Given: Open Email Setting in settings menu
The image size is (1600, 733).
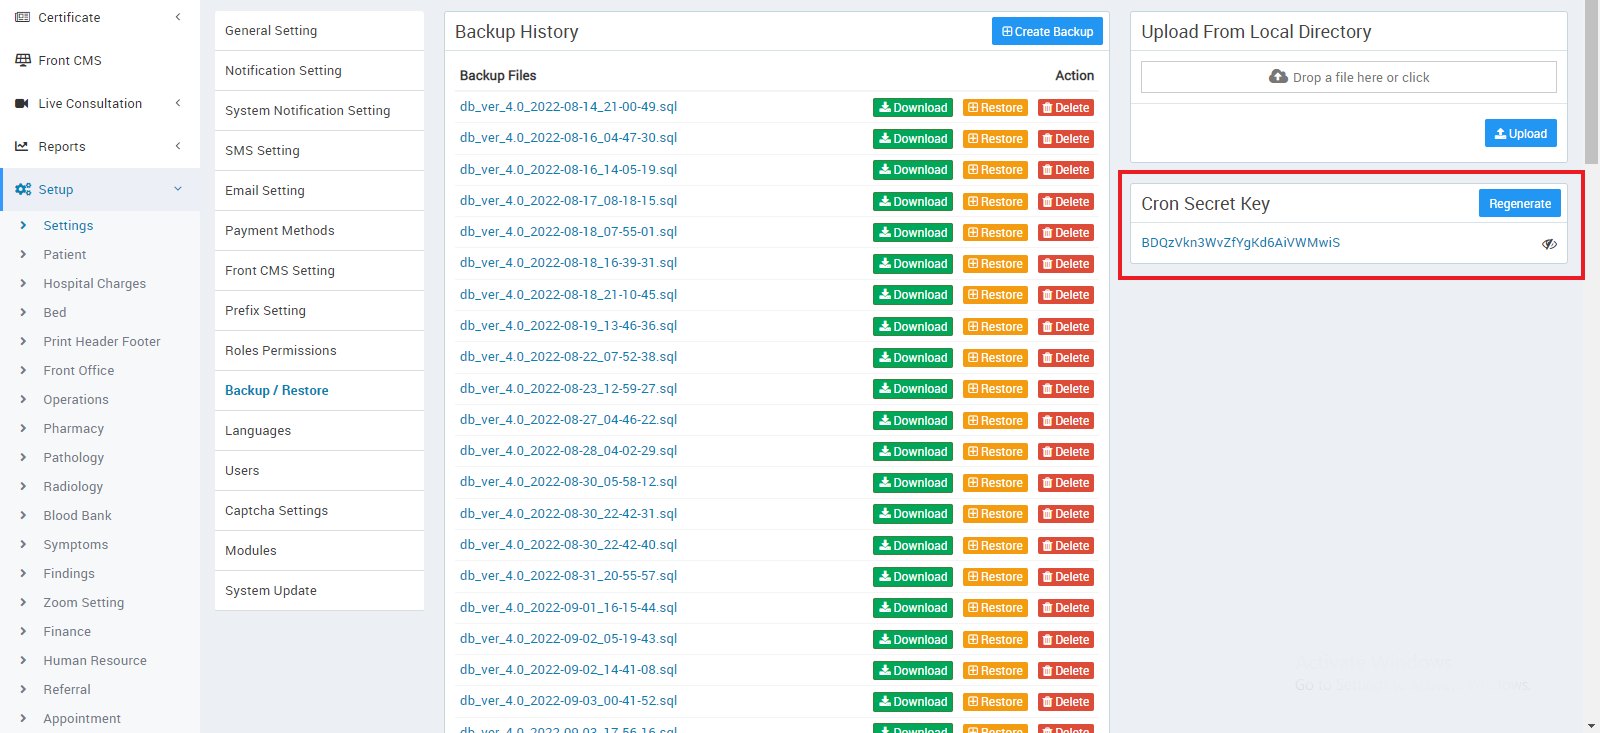Looking at the screenshot, I should click(265, 191).
